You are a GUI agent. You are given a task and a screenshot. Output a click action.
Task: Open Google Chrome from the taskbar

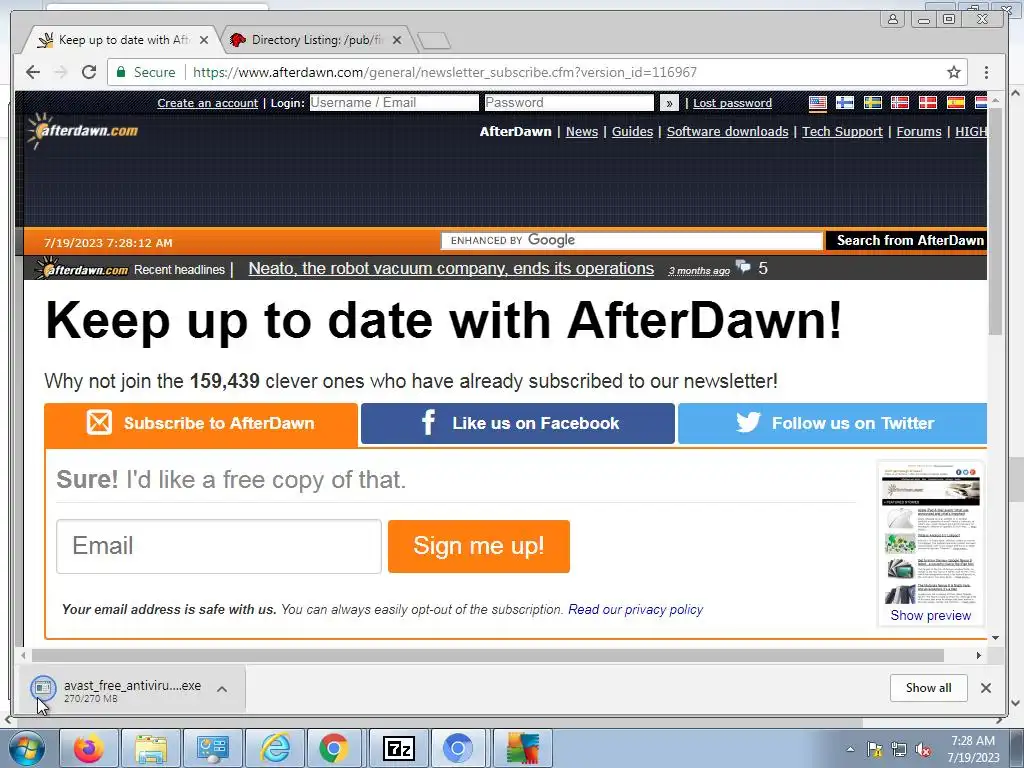point(334,748)
